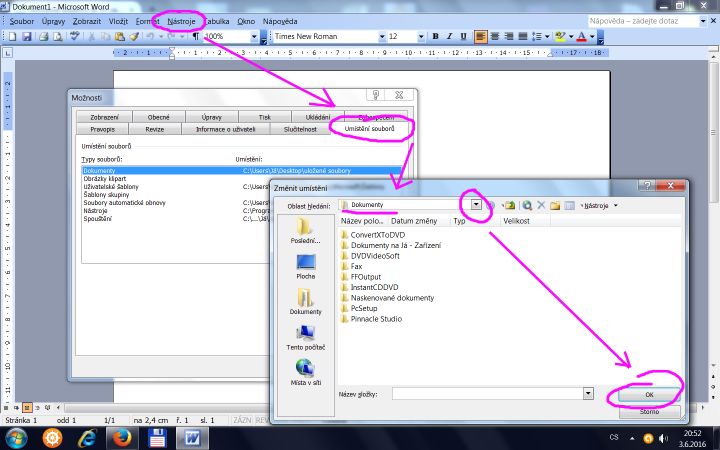The width and height of the screenshot is (720, 450).
Task: Open the Views icon in file dialog toolbar
Action: (x=569, y=205)
